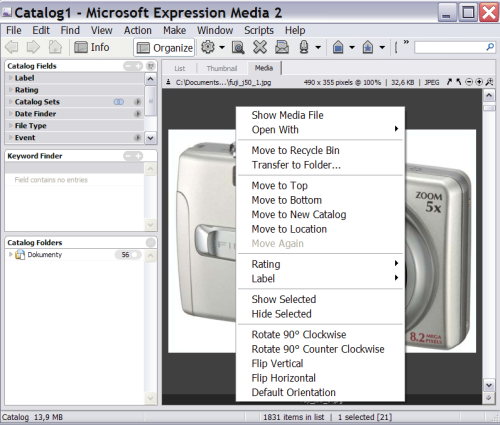Screen dimensions: 500x425
Task: Open the Info panel
Action: [x=92, y=48]
